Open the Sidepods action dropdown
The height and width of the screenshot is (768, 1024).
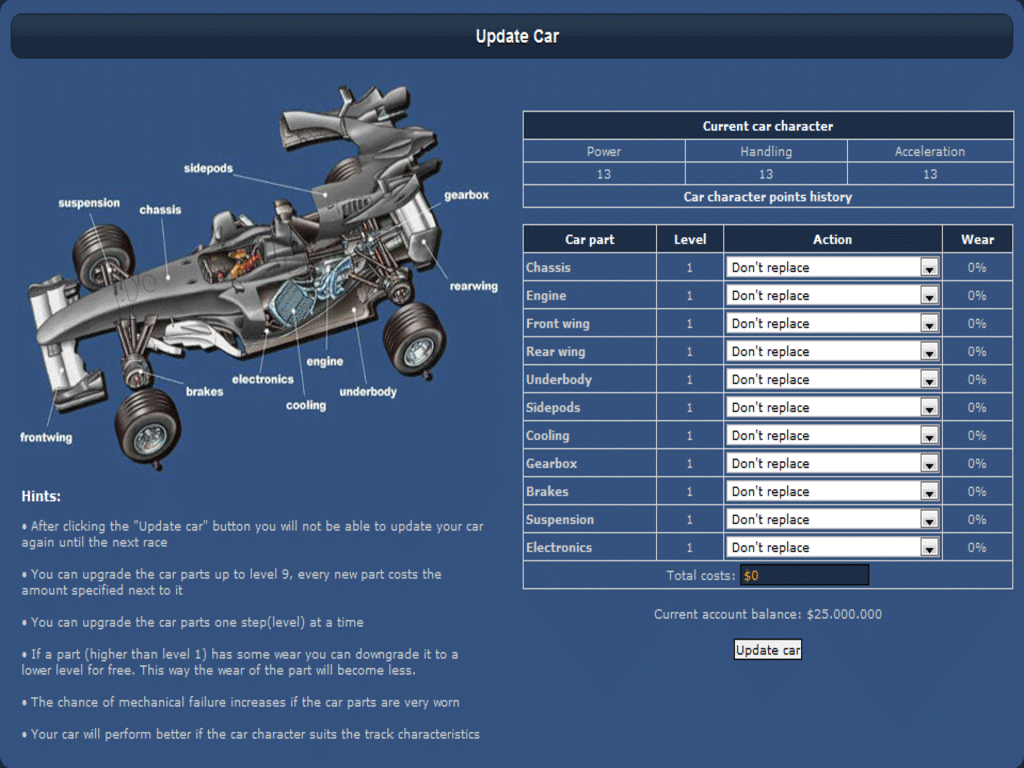[x=832, y=407]
